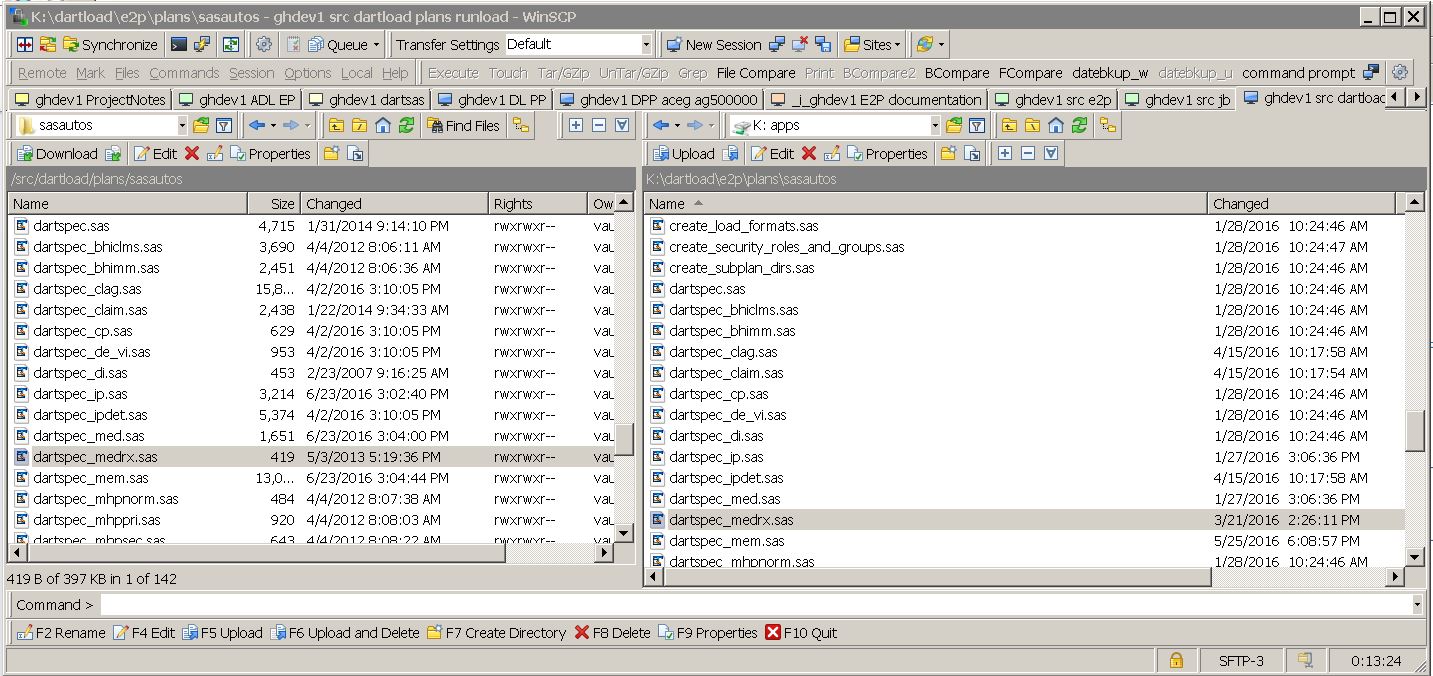Click the Synchronize toolbar button

pyautogui.click(x=109, y=45)
